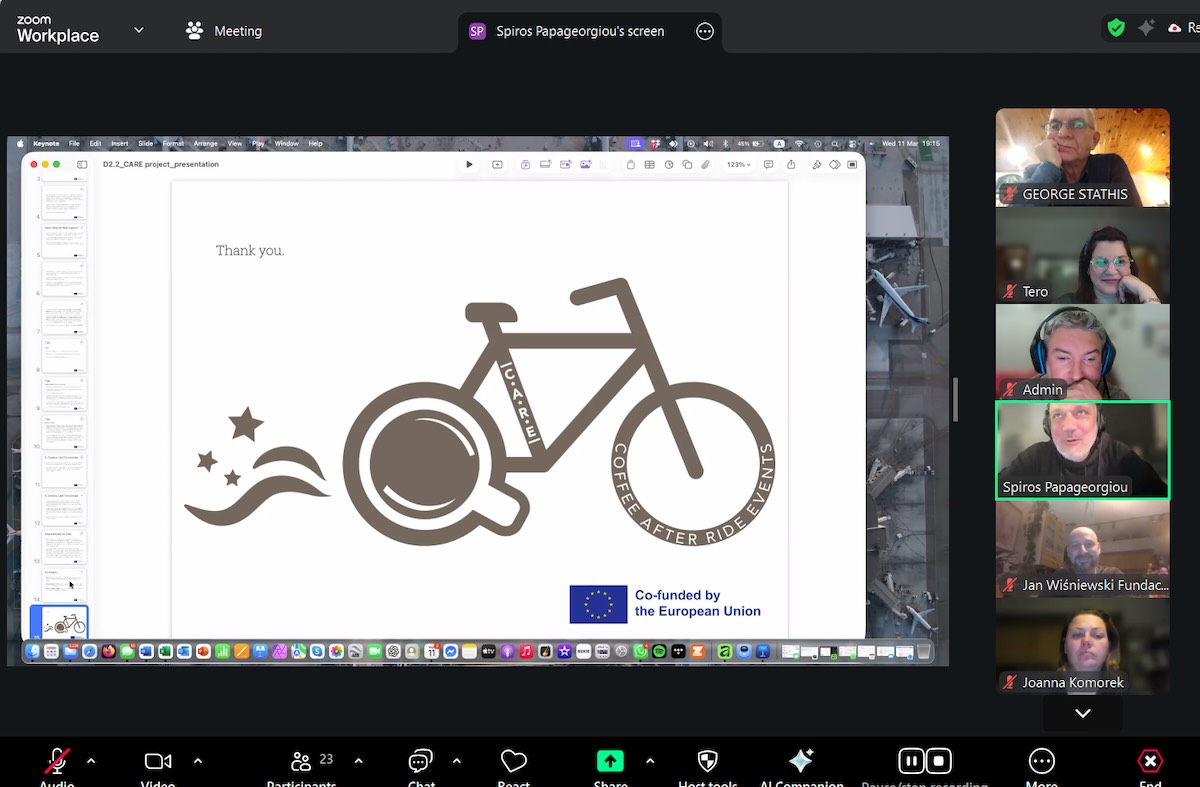
Task: Open the More options menu
Action: tap(1041, 762)
